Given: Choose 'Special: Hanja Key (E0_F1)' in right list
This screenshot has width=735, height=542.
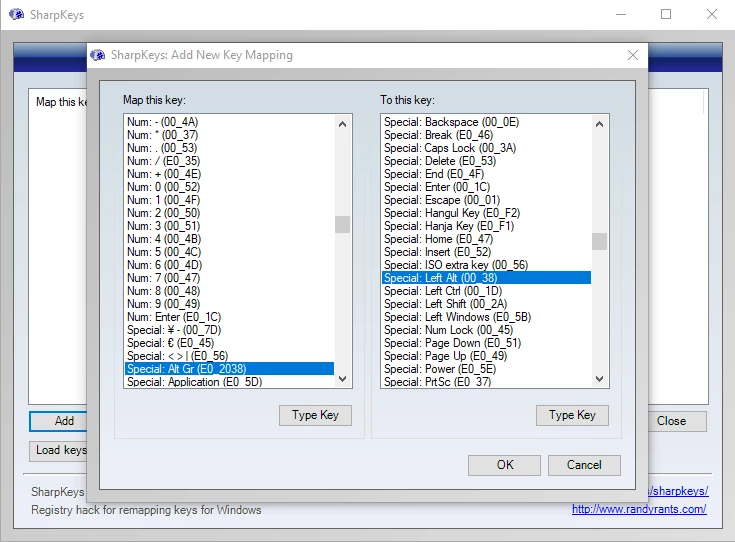Looking at the screenshot, I should (487, 226).
